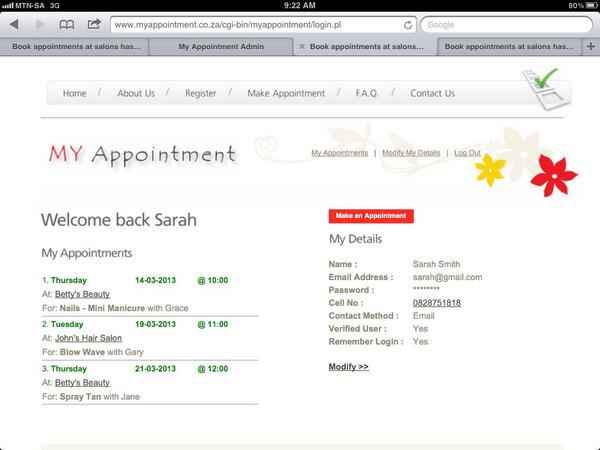The height and width of the screenshot is (450, 600).
Task: Open Home in navigation bar
Action: pos(75,93)
